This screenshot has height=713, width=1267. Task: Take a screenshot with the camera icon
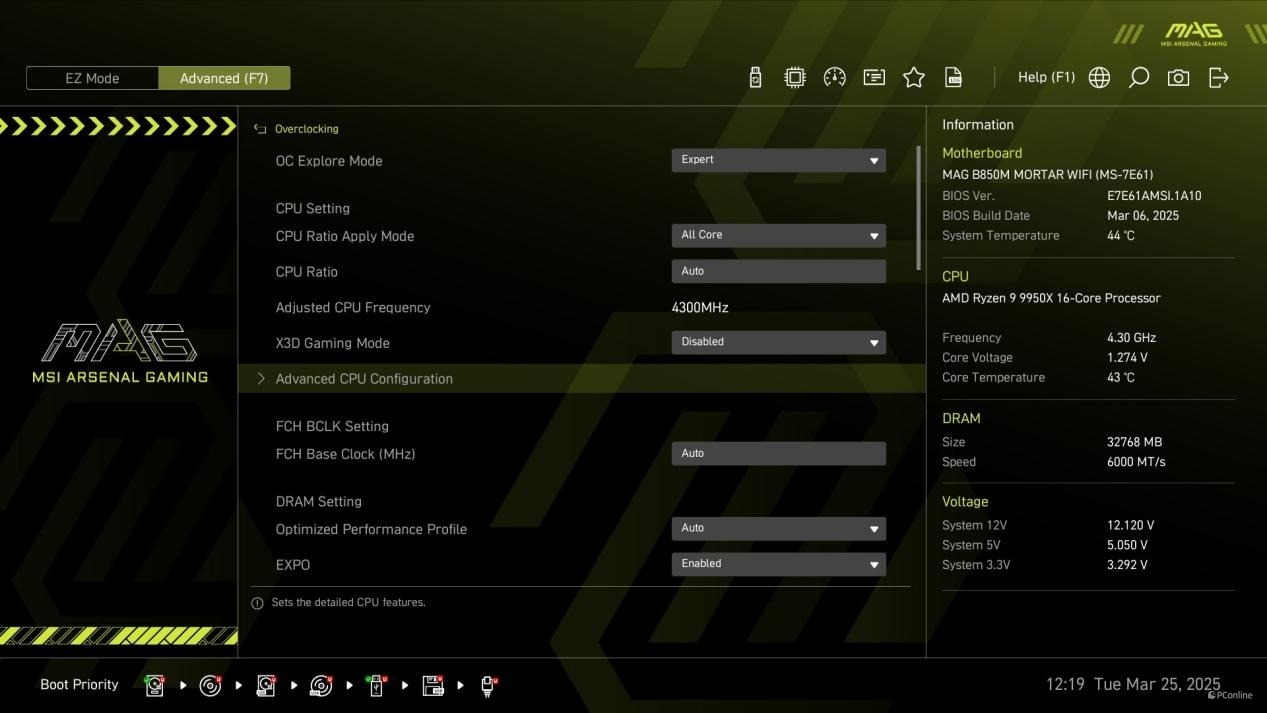click(x=1179, y=78)
